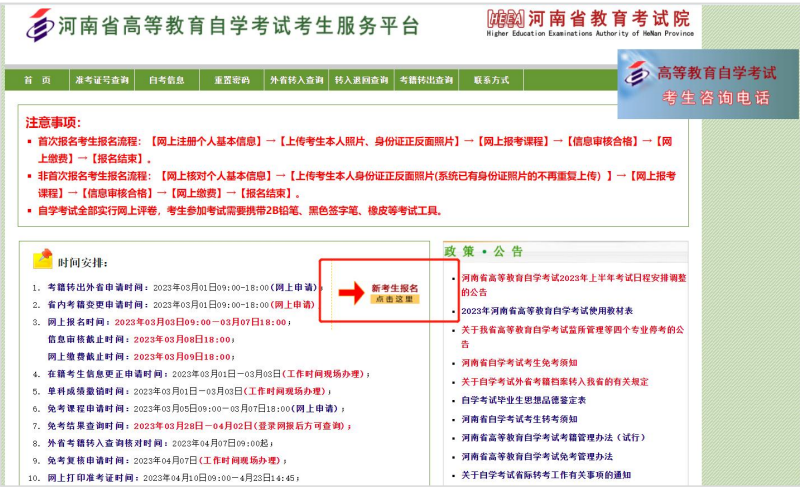This screenshot has height=487, width=800.
Task: Go to 自考信息 in the menu
Action: 166,80
